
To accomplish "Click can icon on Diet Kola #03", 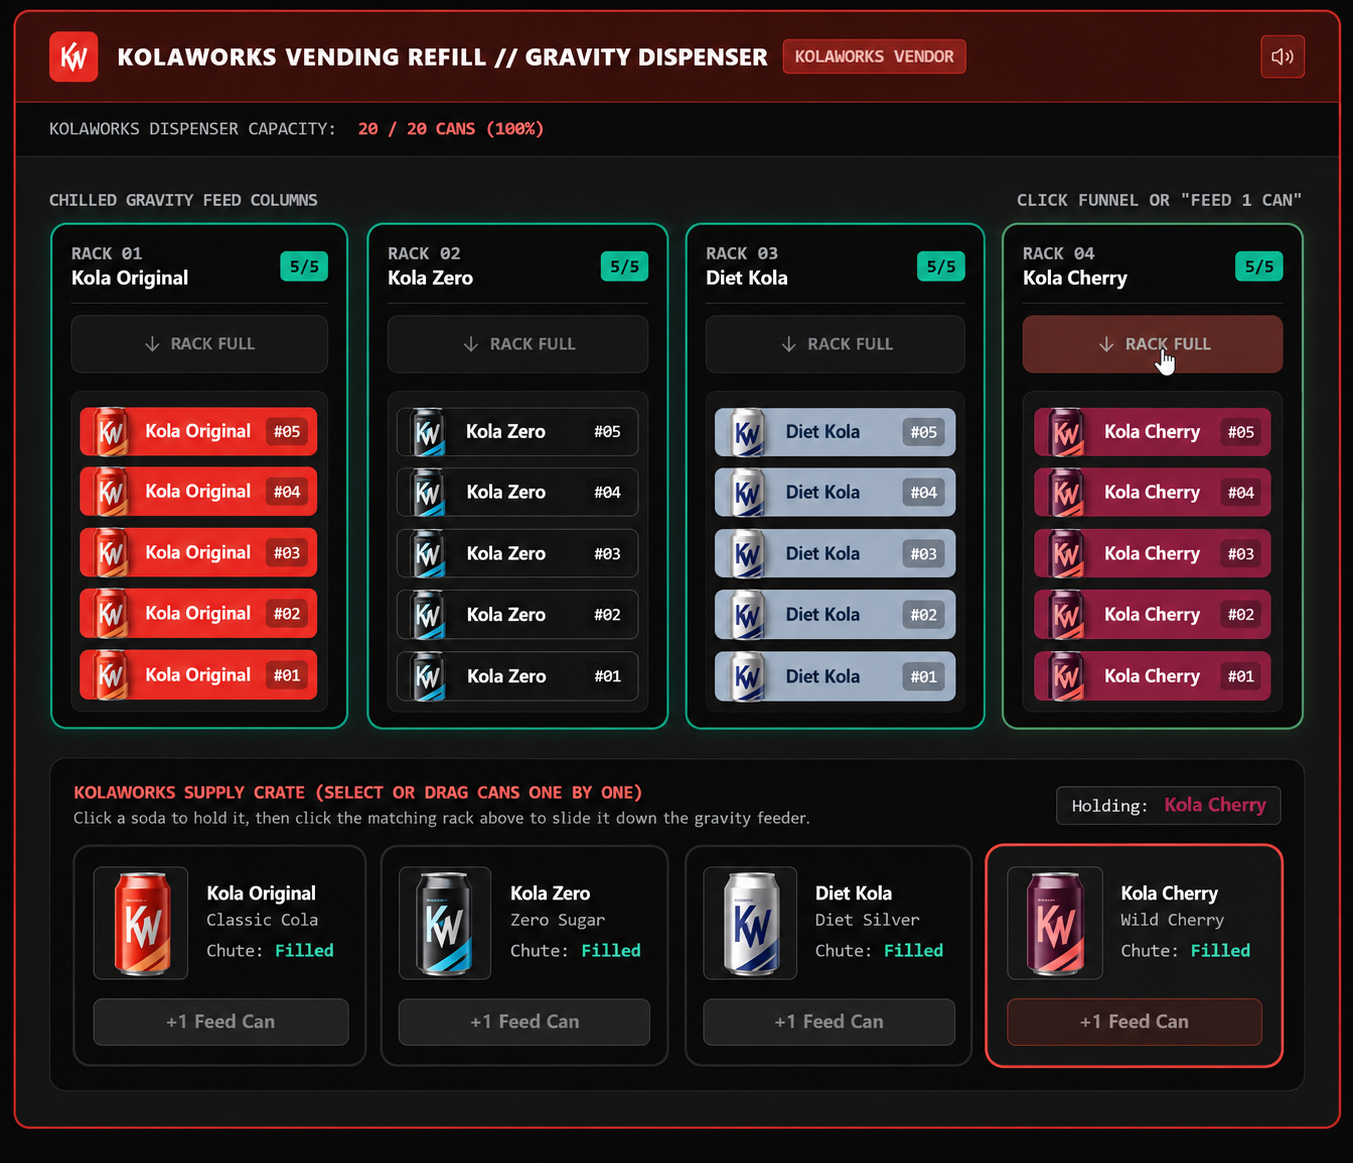I will pyautogui.click(x=748, y=554).
